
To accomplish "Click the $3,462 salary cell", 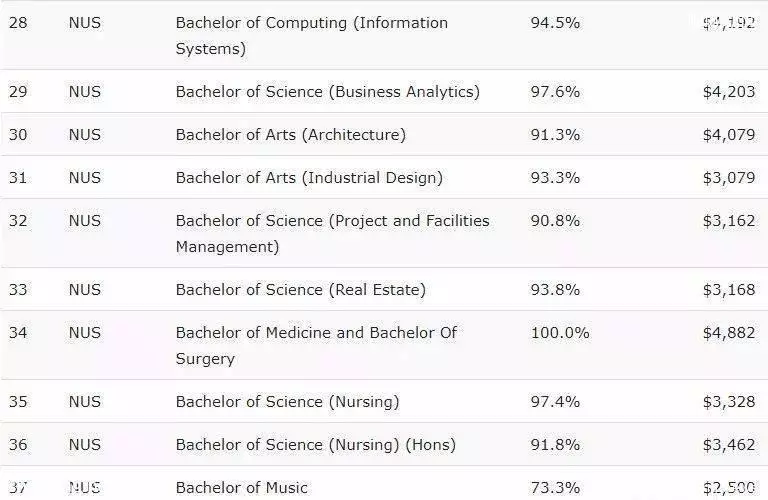I will (729, 445).
